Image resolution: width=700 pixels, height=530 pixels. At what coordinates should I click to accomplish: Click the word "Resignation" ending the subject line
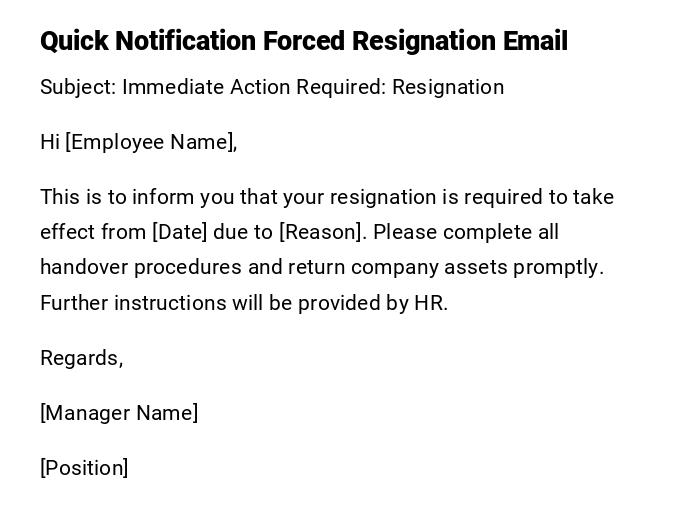pos(448,87)
